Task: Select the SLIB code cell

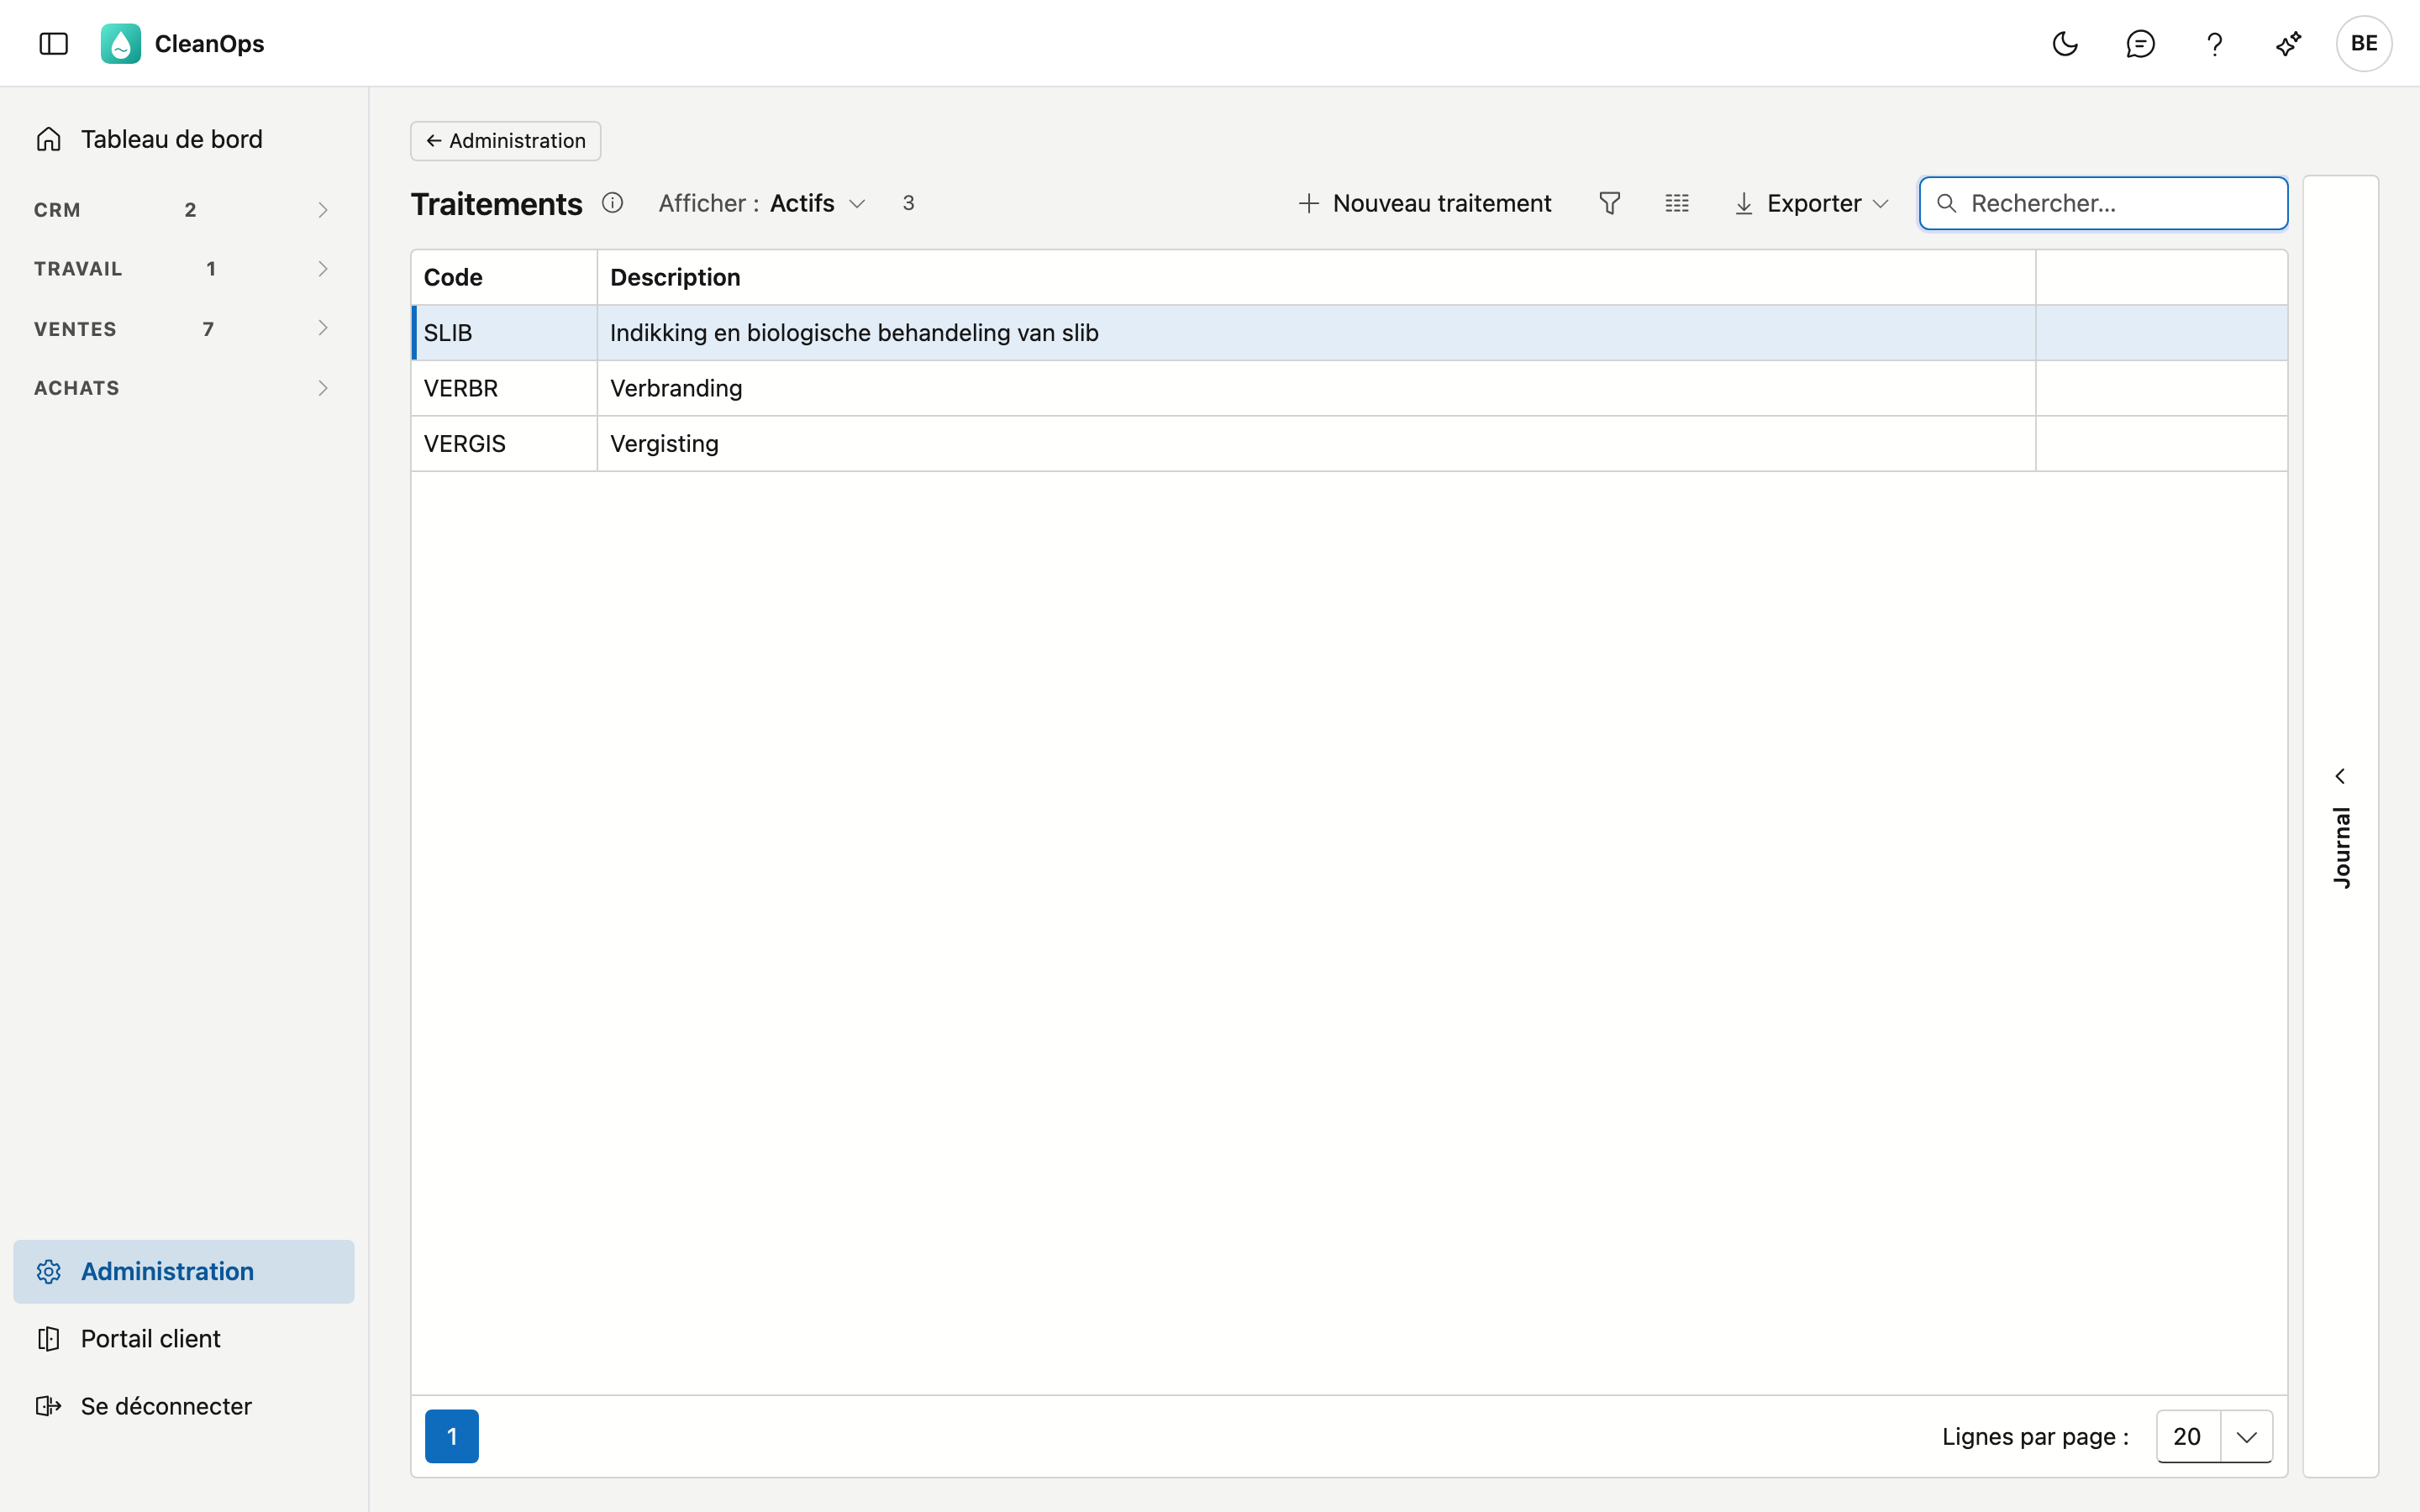Action: 504,332
